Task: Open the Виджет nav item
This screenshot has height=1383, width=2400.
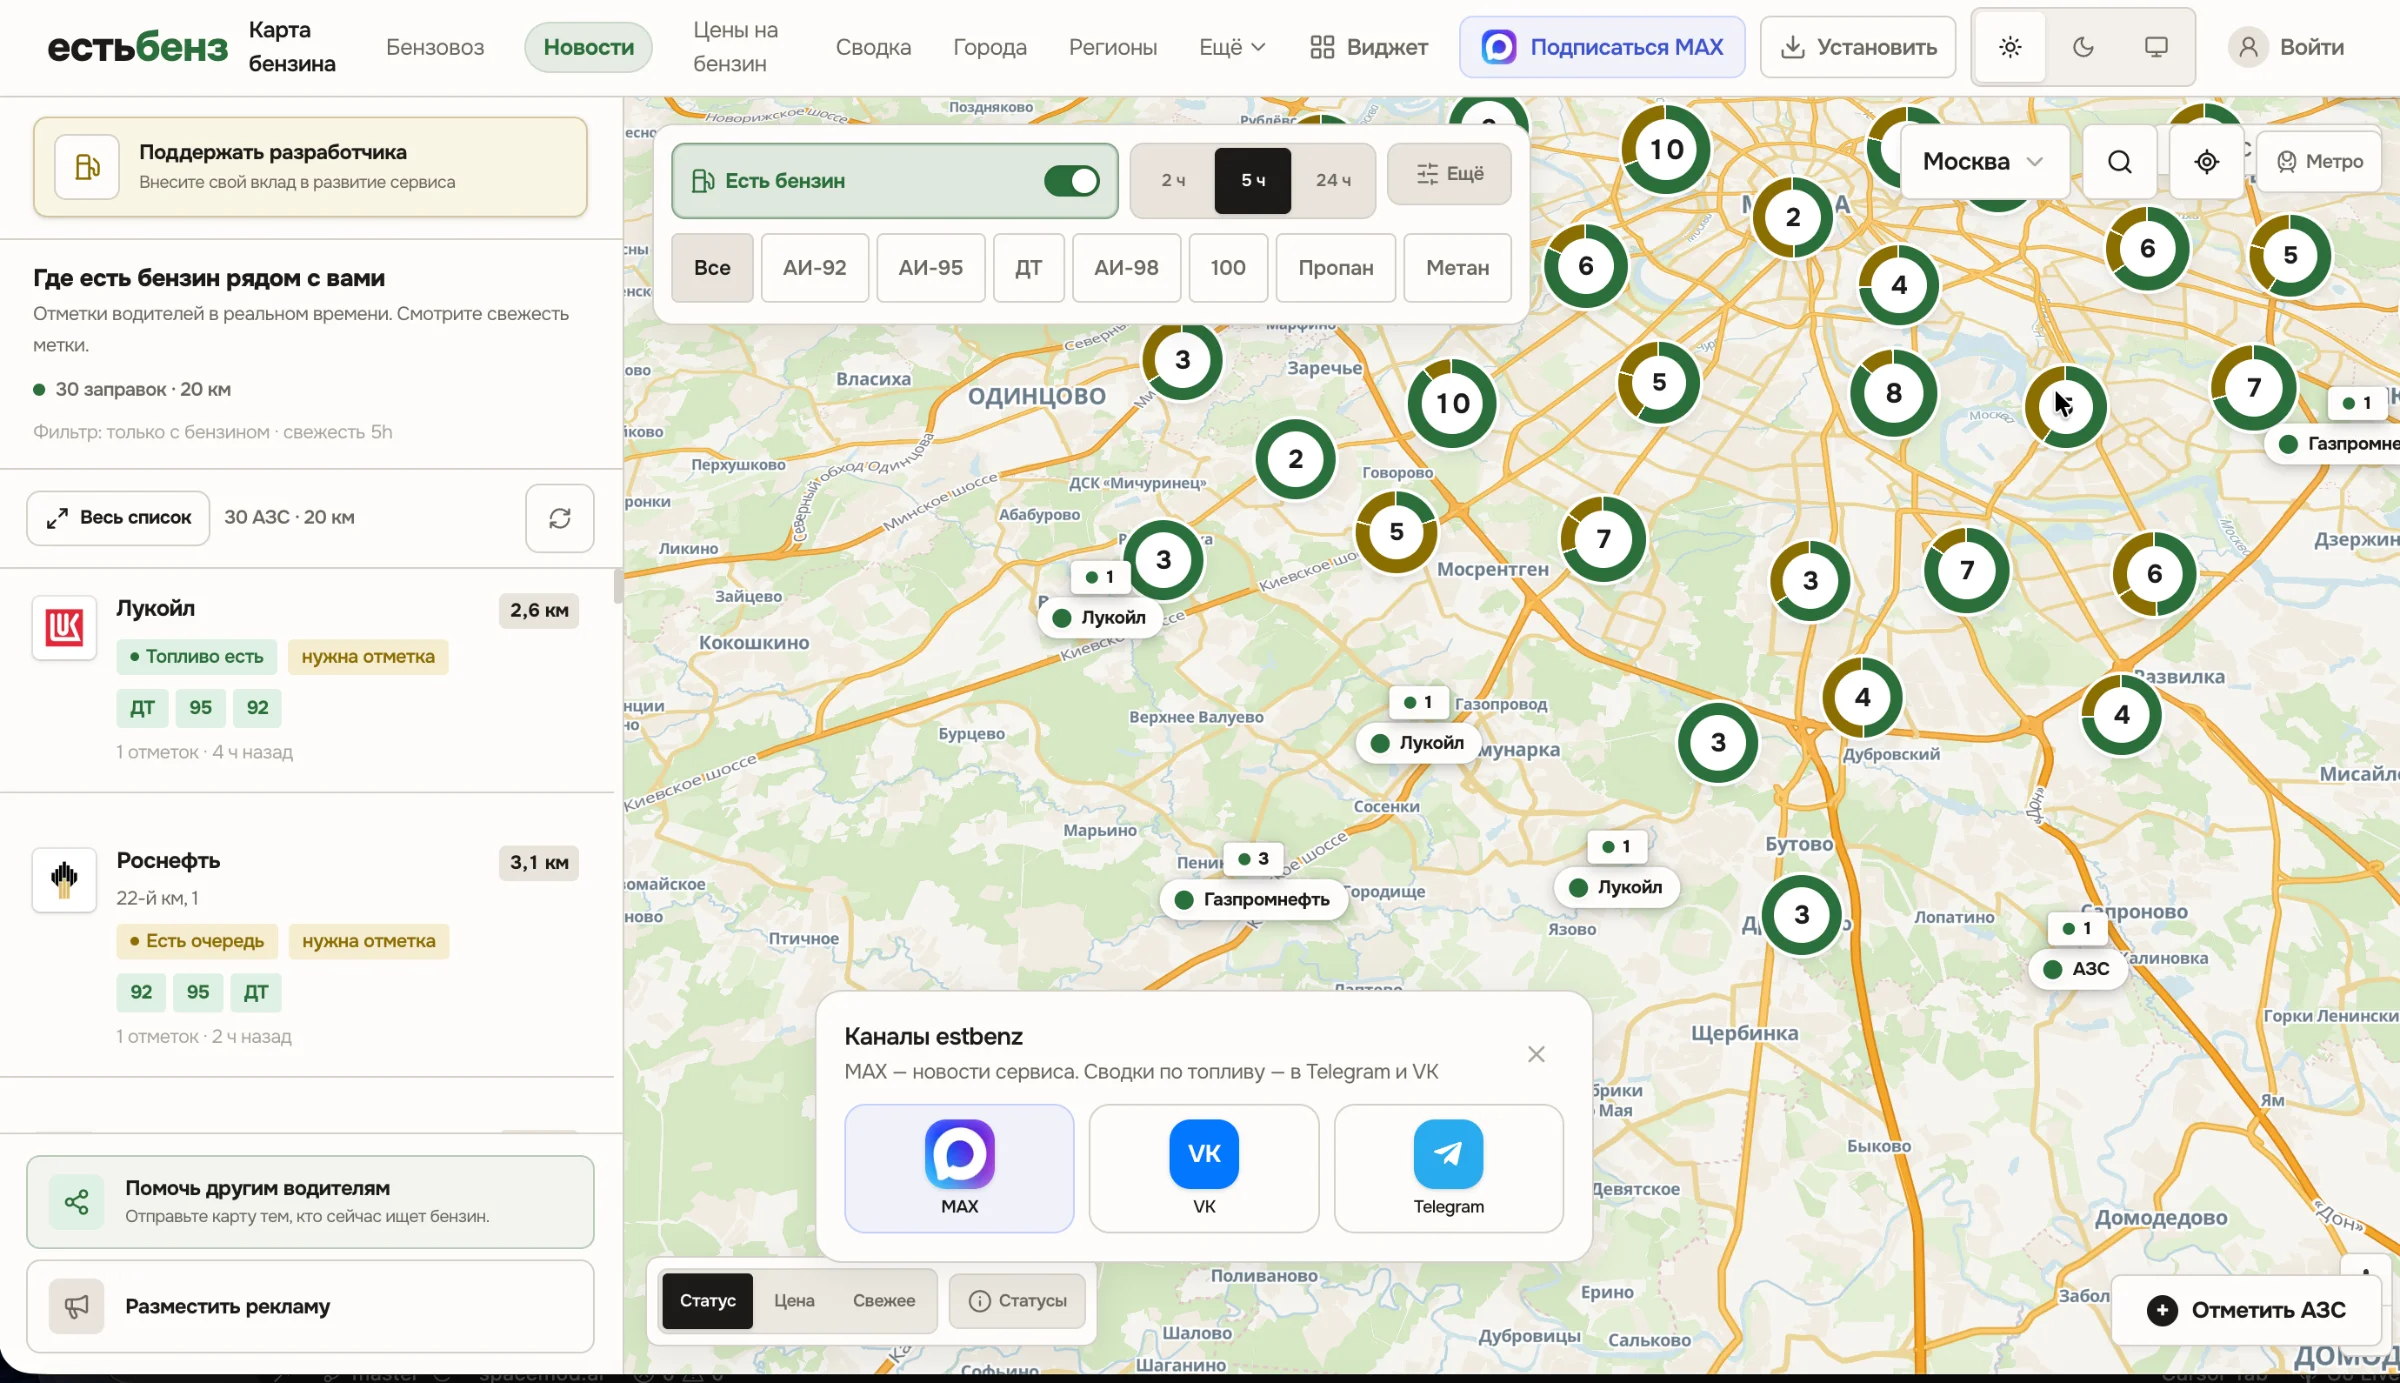Action: tap(1369, 47)
